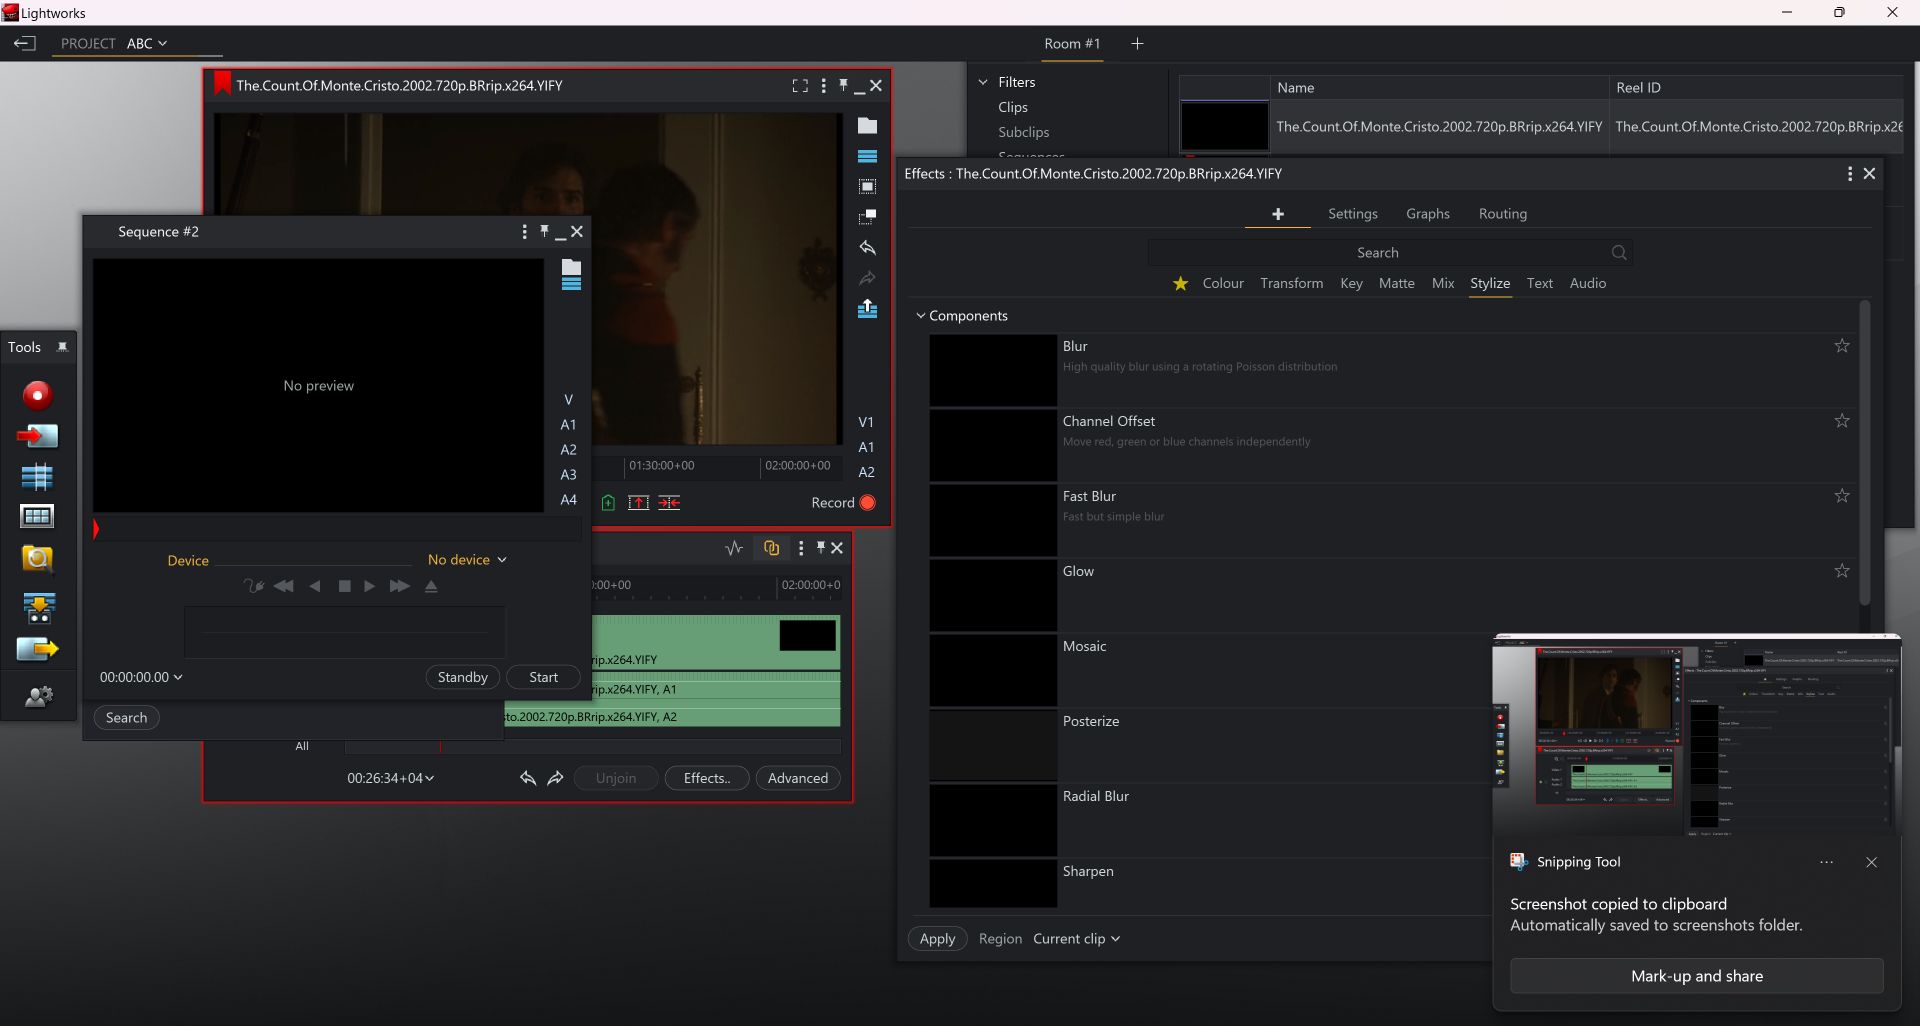
Task: Click the Apply button in Effects
Action: tap(937, 939)
